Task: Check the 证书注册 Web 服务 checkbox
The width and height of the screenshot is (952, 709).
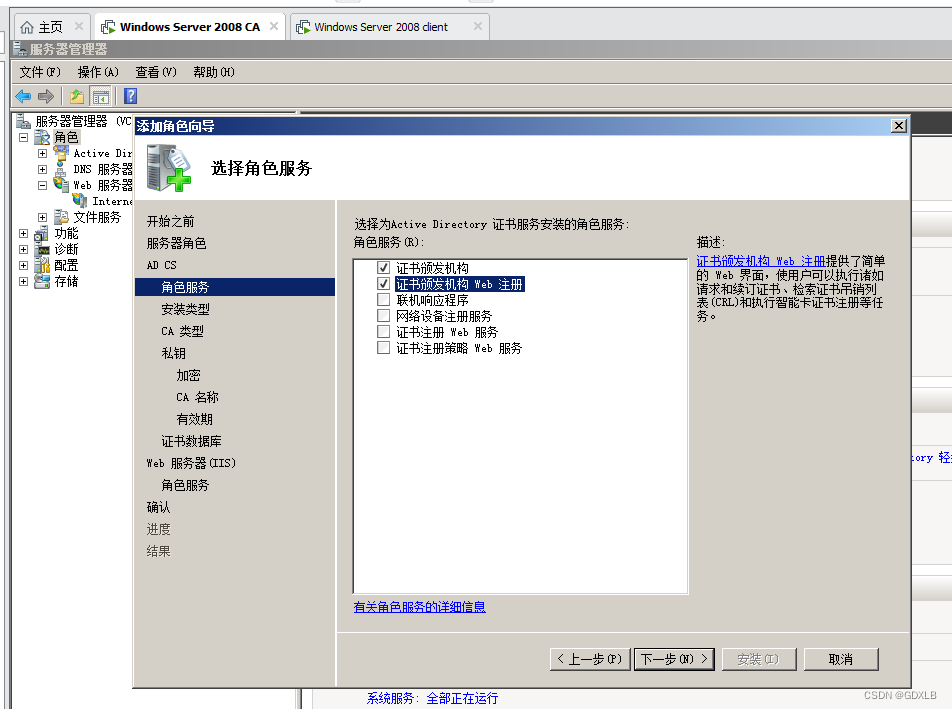Action: (383, 331)
